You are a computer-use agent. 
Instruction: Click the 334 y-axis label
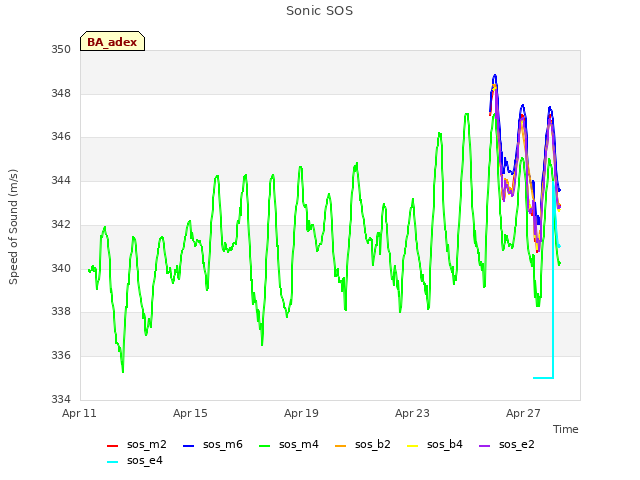61,399
